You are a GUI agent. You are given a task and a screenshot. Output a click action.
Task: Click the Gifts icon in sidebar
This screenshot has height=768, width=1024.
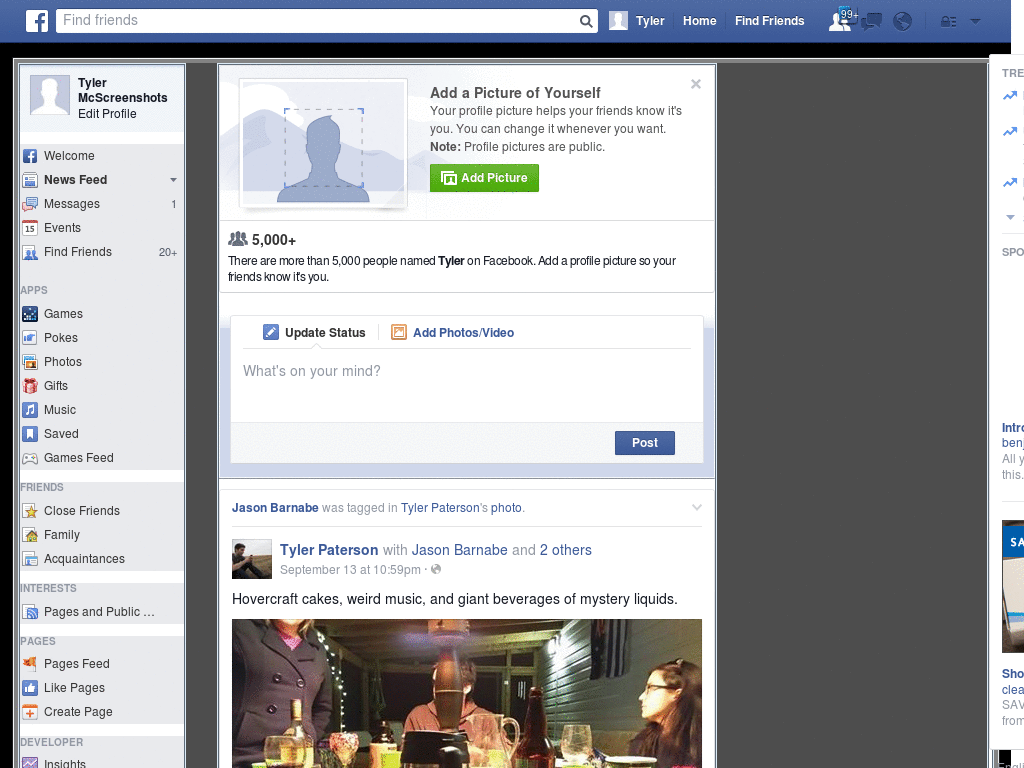(30, 386)
